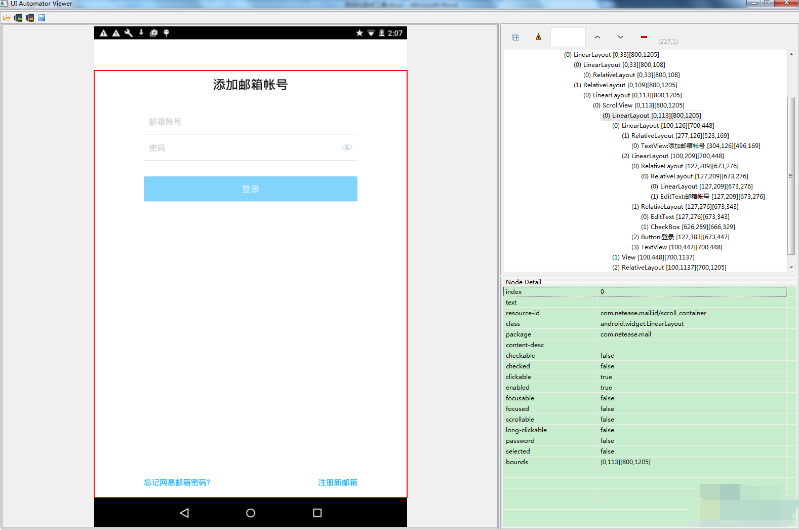Click the Save toolbar icon
This screenshot has height=530, width=799.
(42, 18)
